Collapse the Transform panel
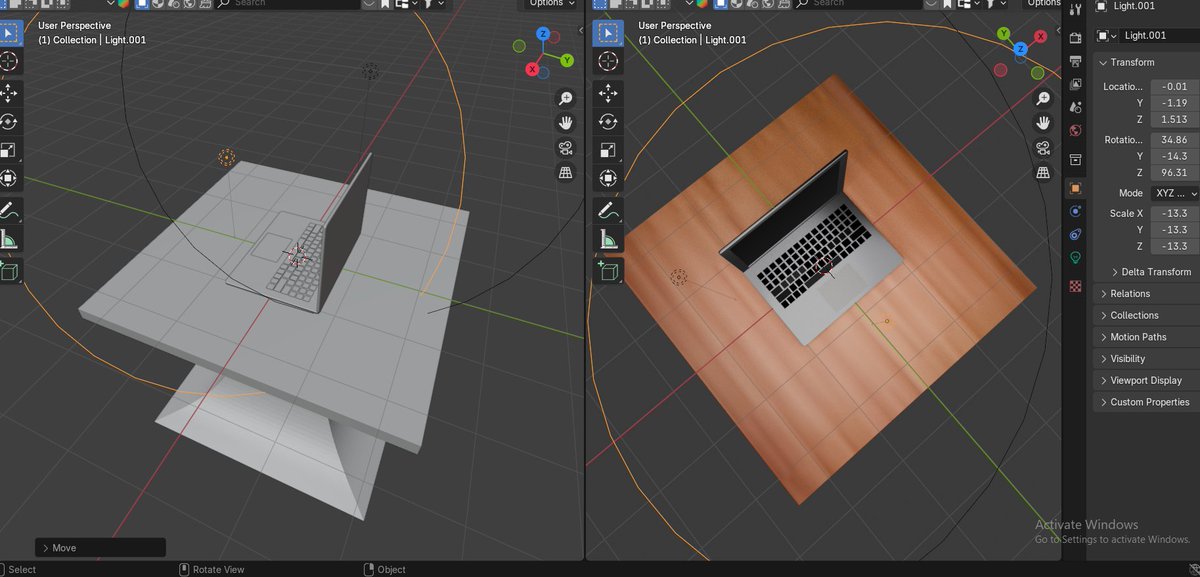This screenshot has width=1200, height=577. tap(1129, 62)
